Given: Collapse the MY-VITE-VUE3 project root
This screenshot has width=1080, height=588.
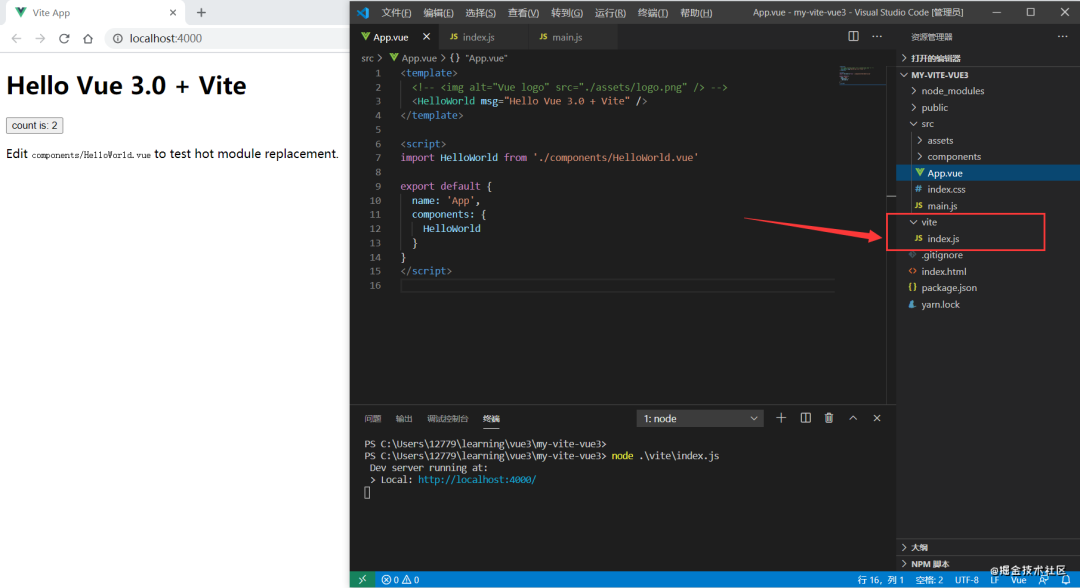Looking at the screenshot, I should [988, 75].
